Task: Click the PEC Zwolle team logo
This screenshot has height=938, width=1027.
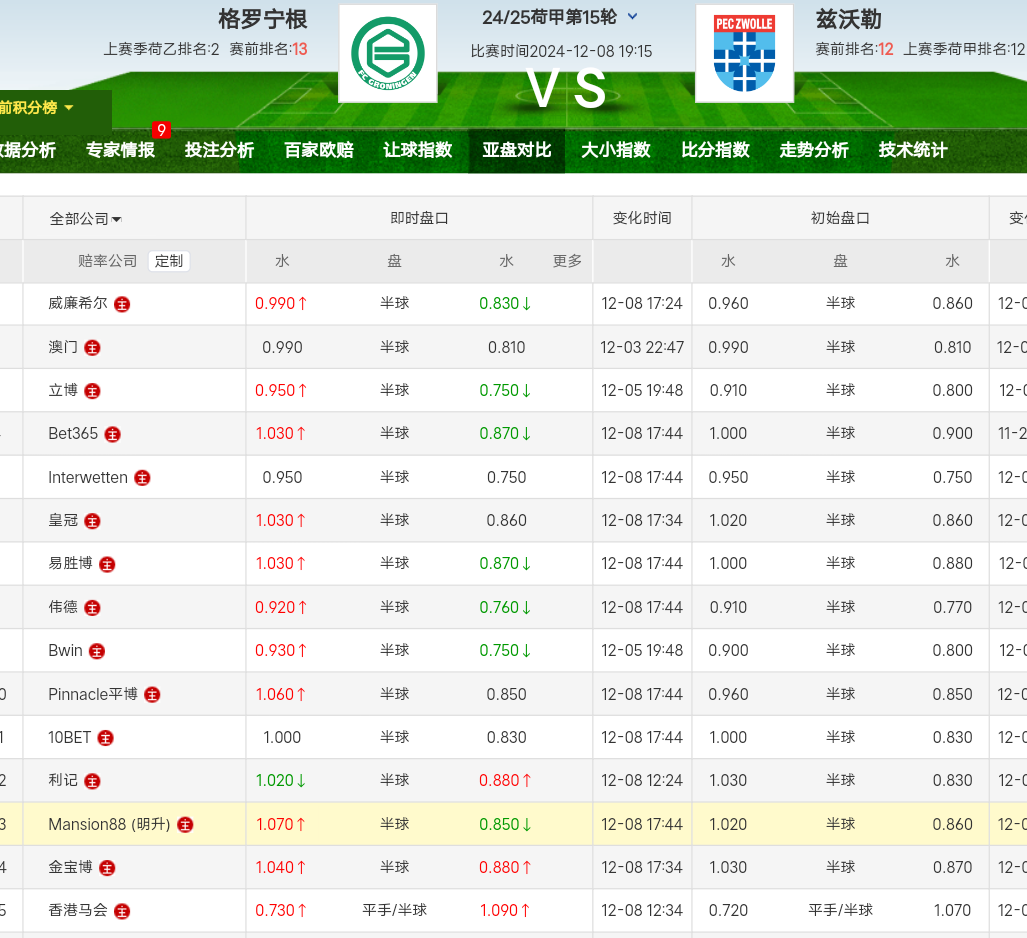Action: click(x=744, y=54)
